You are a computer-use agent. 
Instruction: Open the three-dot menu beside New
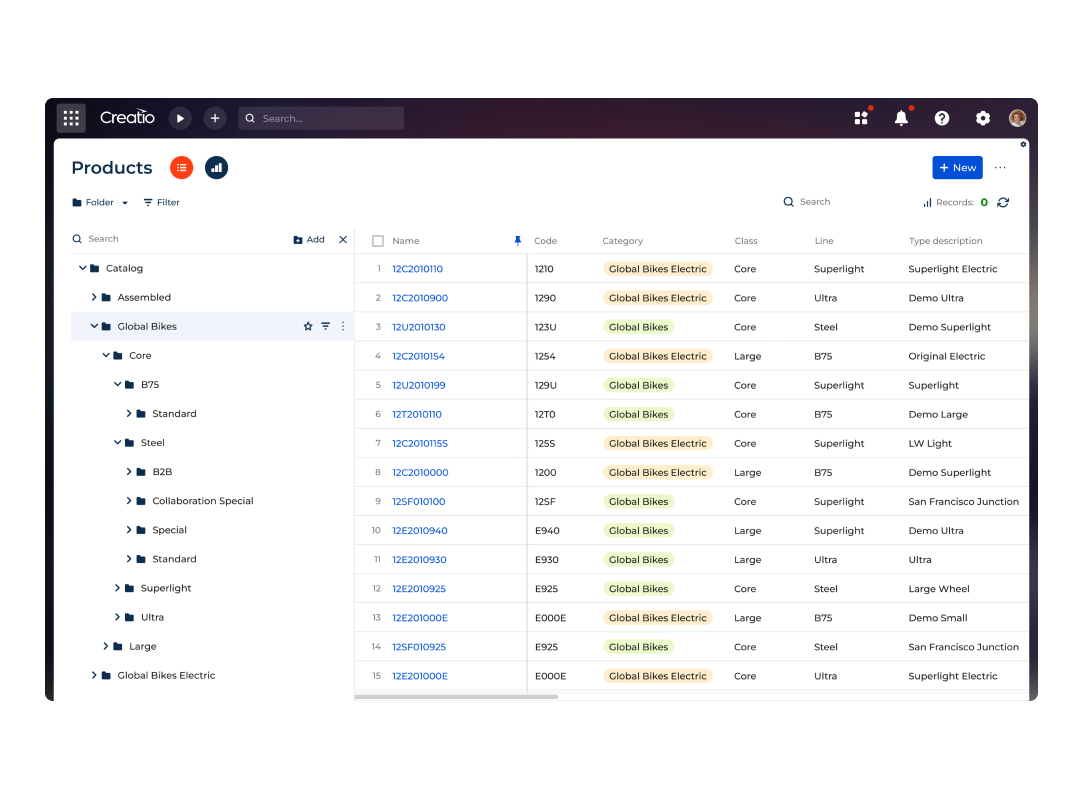tap(1000, 168)
